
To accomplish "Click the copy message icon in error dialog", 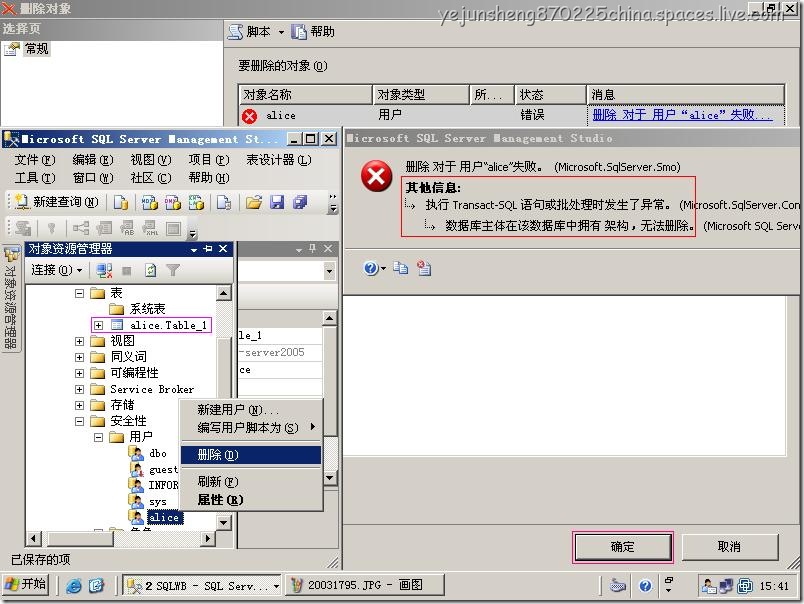I will 400,268.
